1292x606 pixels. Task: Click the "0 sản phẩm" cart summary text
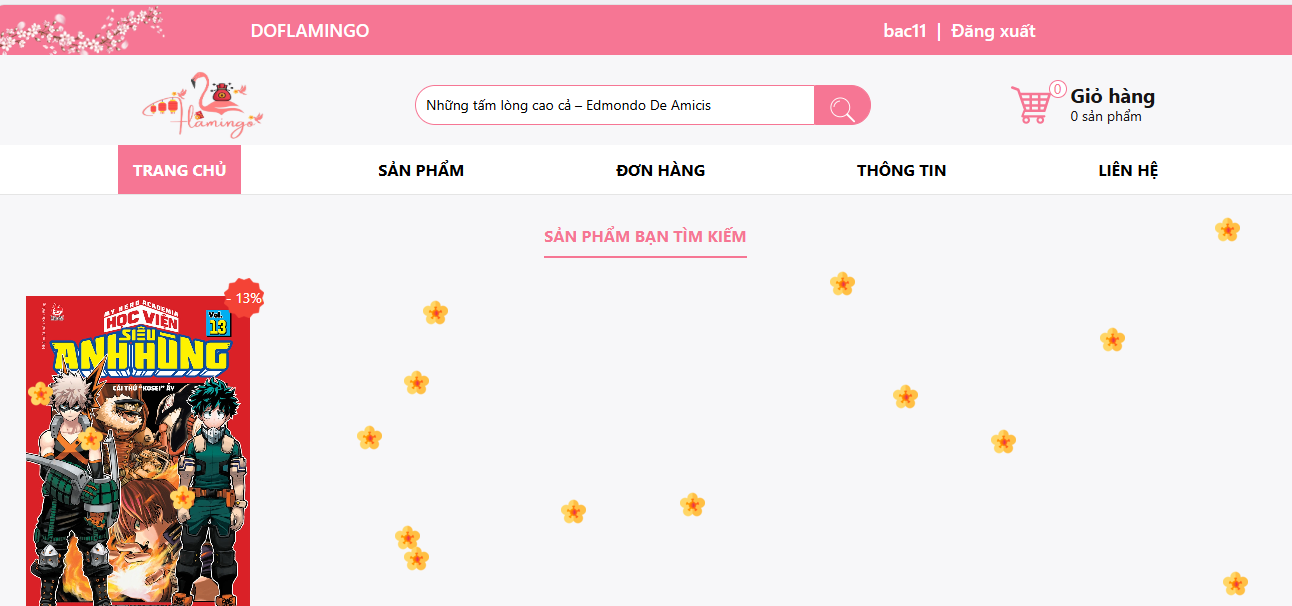(1106, 117)
